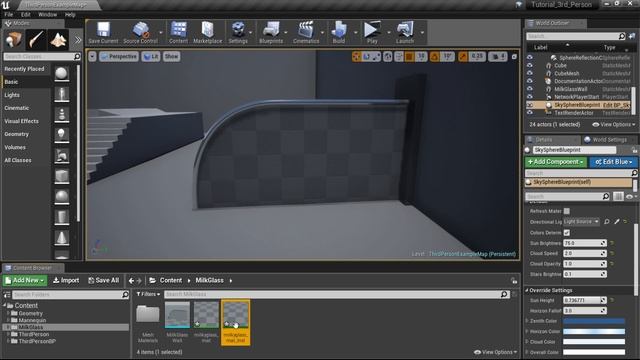The height and width of the screenshot is (360, 640).
Task: Select the Landscape mode icon
Action: point(58,40)
